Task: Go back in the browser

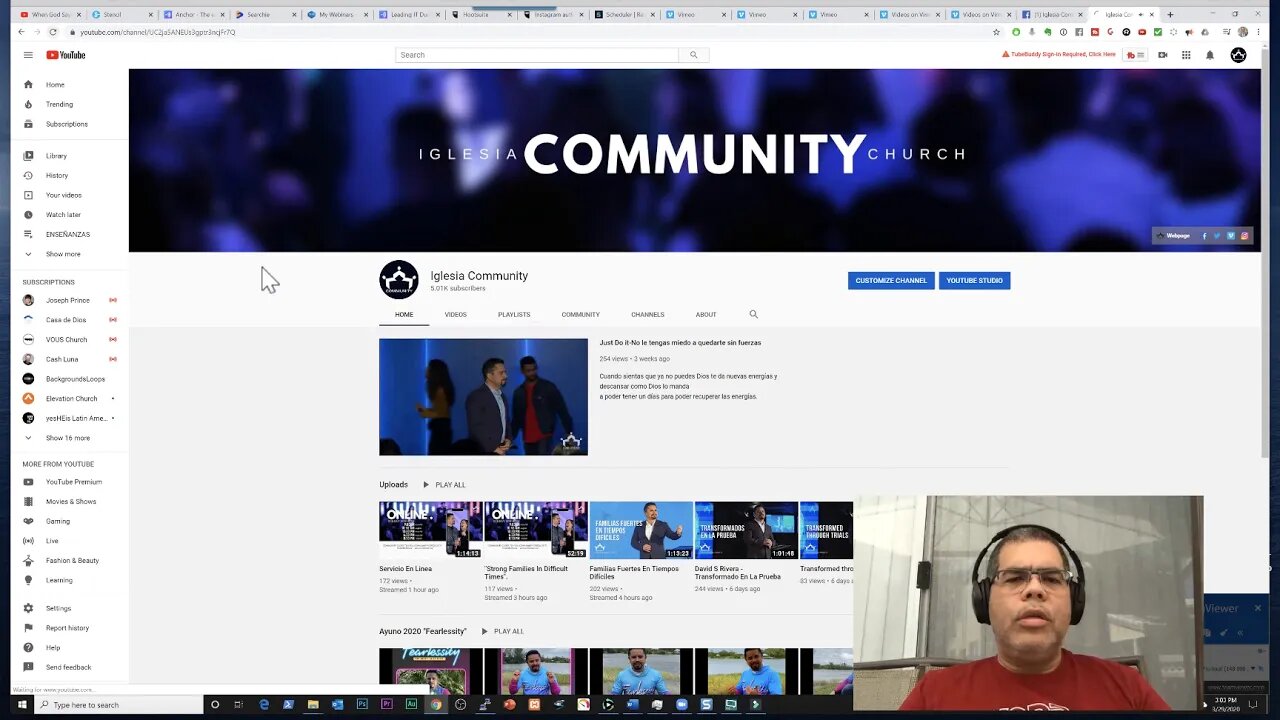Action: coord(21,32)
